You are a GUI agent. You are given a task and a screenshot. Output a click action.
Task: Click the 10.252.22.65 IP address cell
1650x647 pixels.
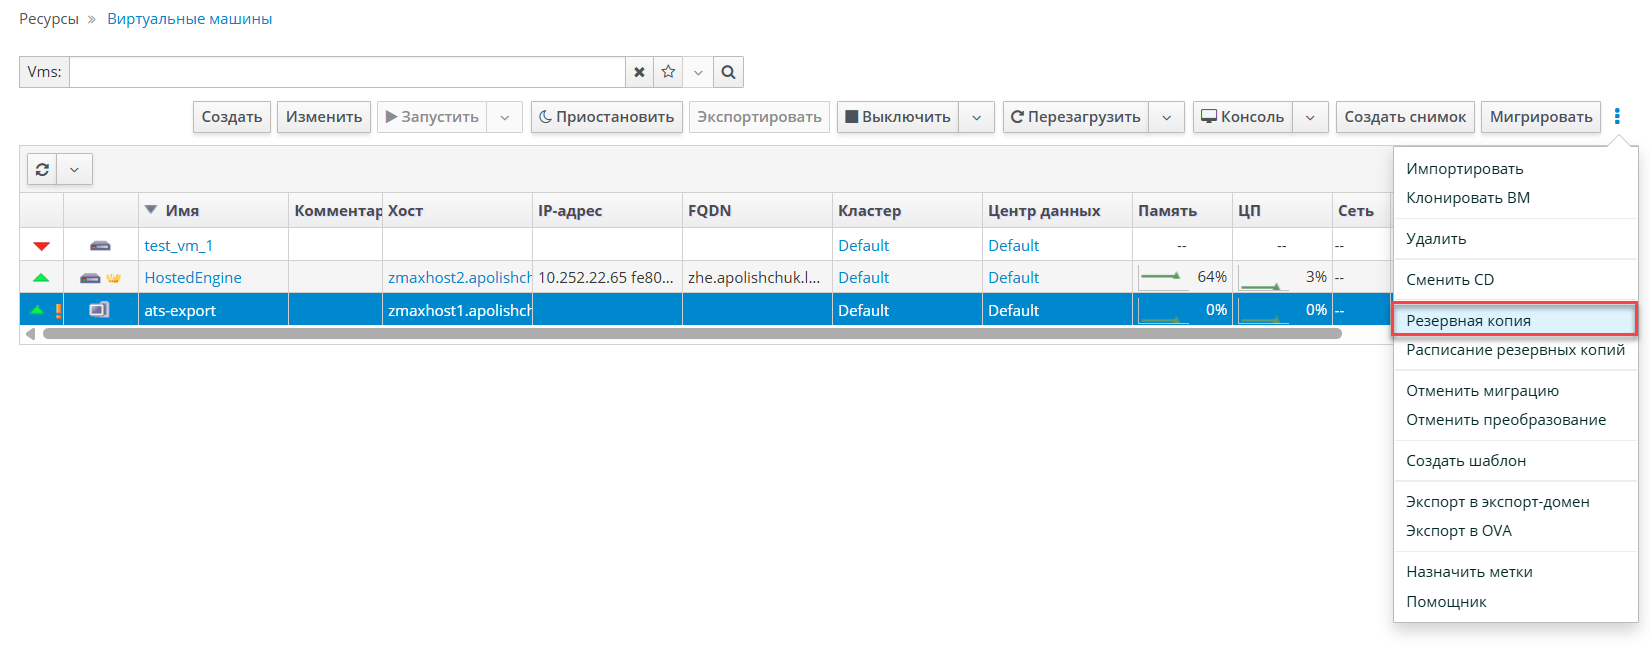point(607,278)
